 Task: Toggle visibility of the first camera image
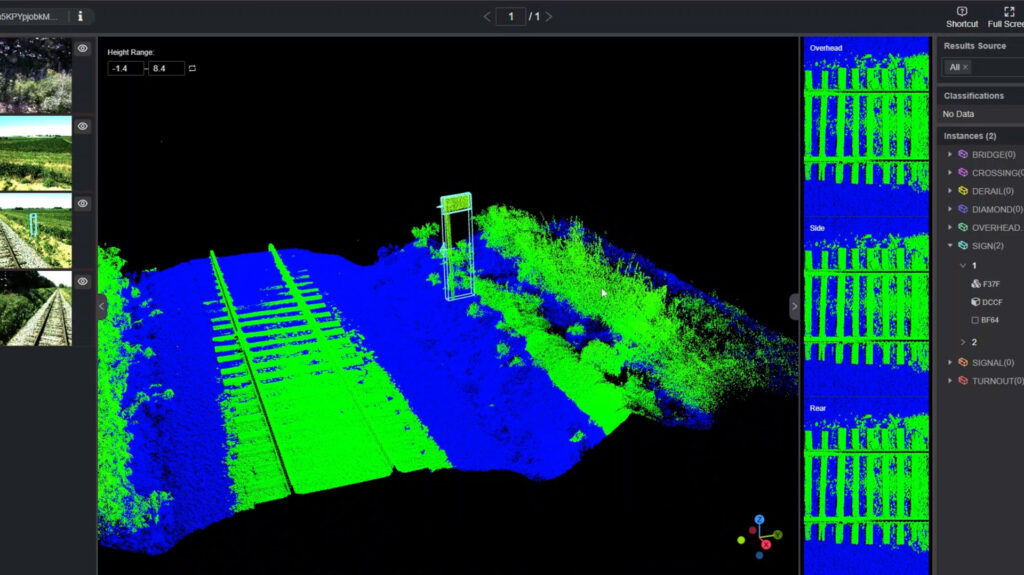click(83, 48)
